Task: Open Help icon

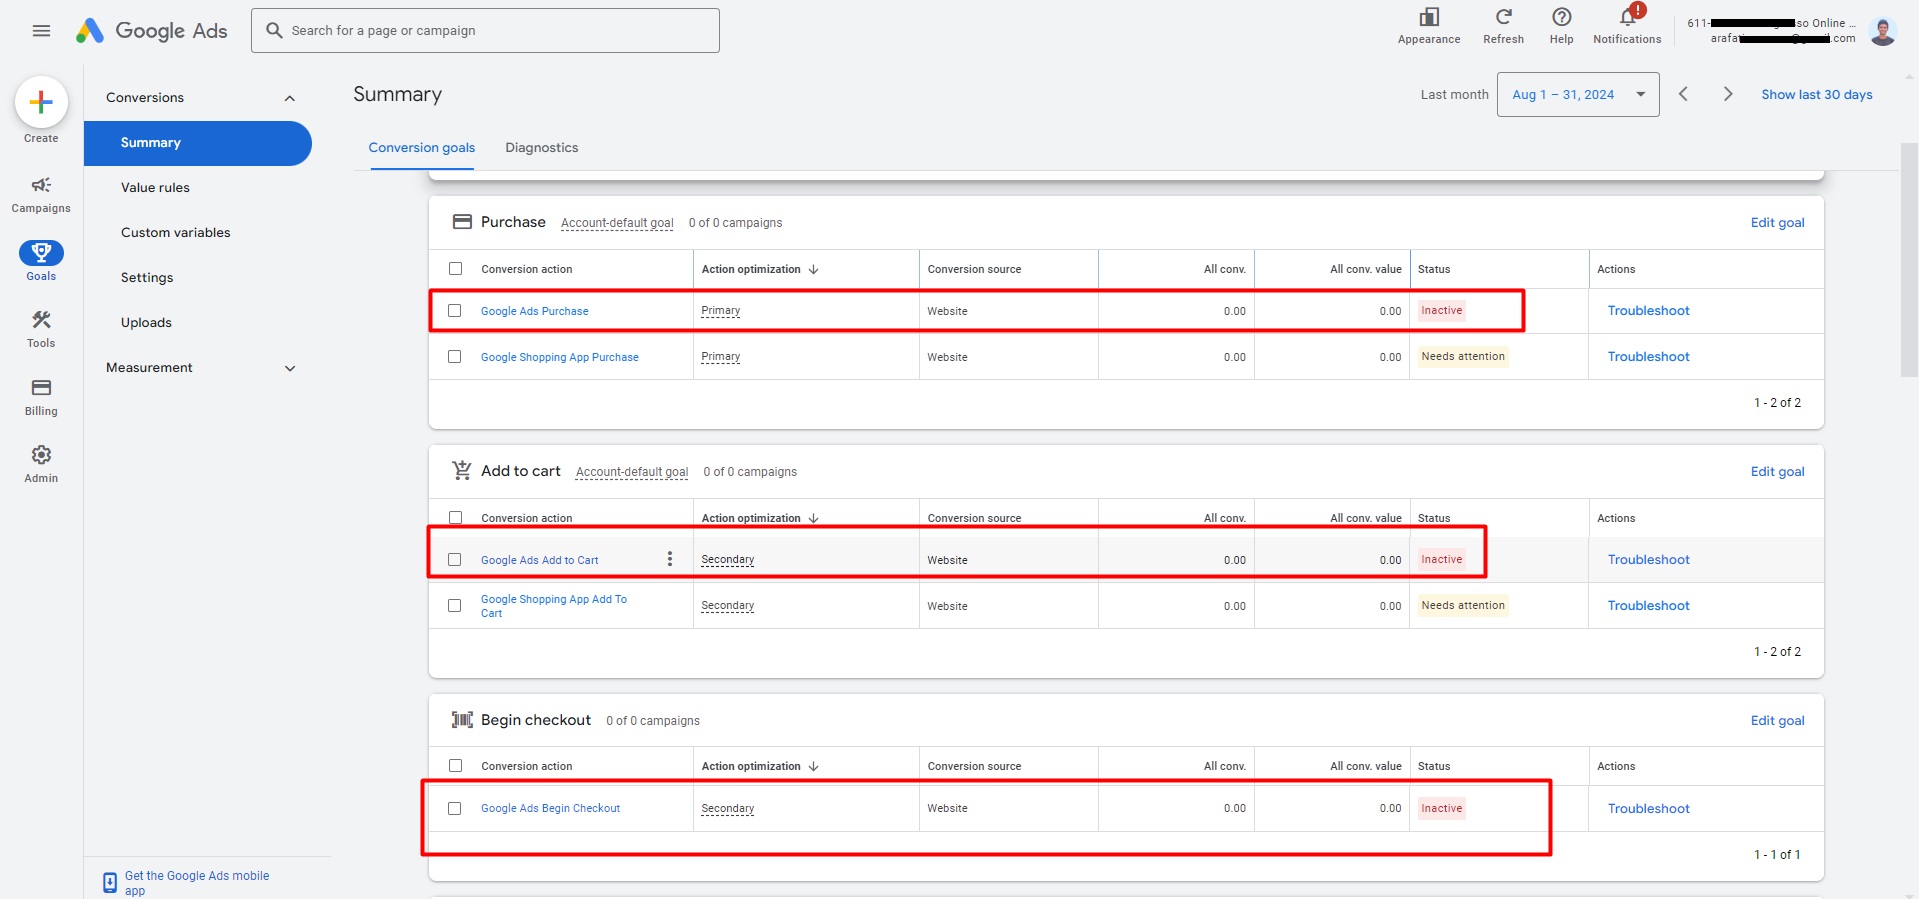Action: click(1561, 18)
